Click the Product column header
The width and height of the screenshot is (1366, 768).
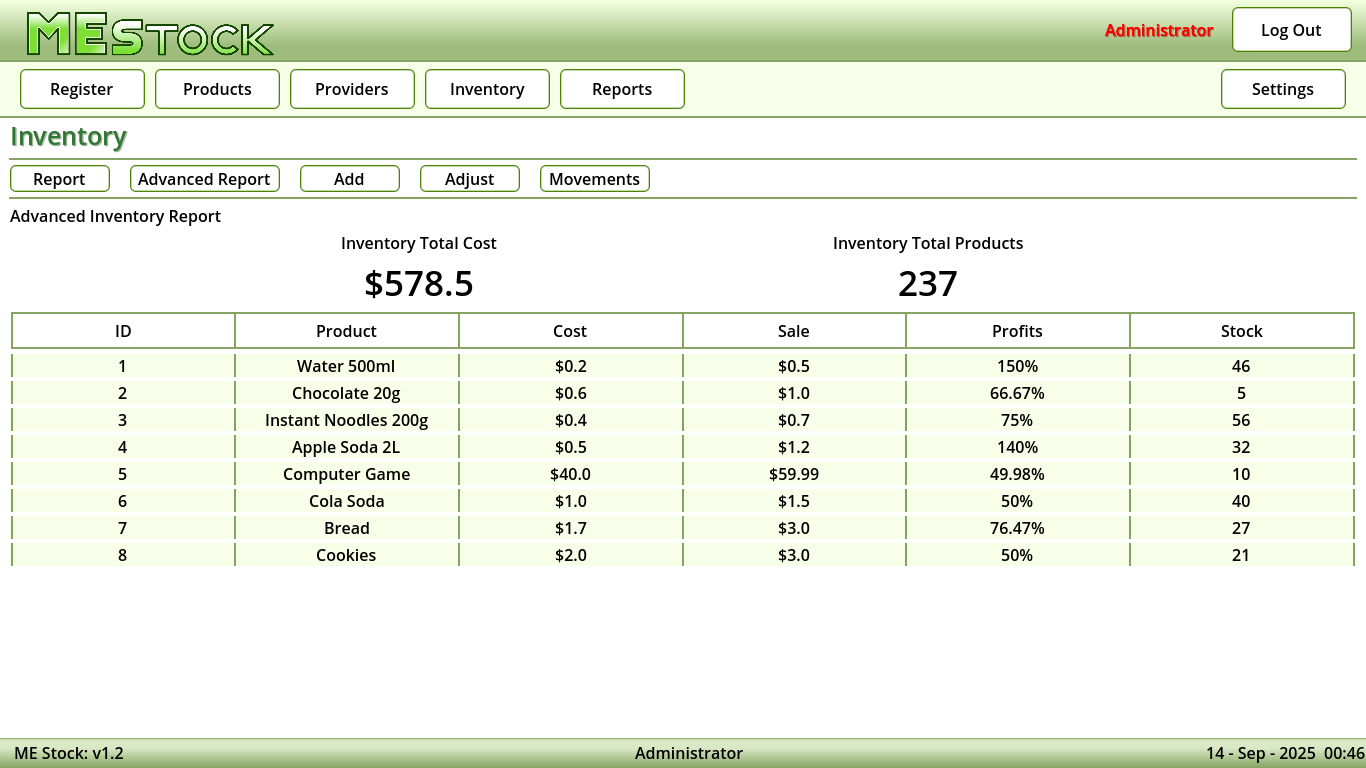coord(346,331)
